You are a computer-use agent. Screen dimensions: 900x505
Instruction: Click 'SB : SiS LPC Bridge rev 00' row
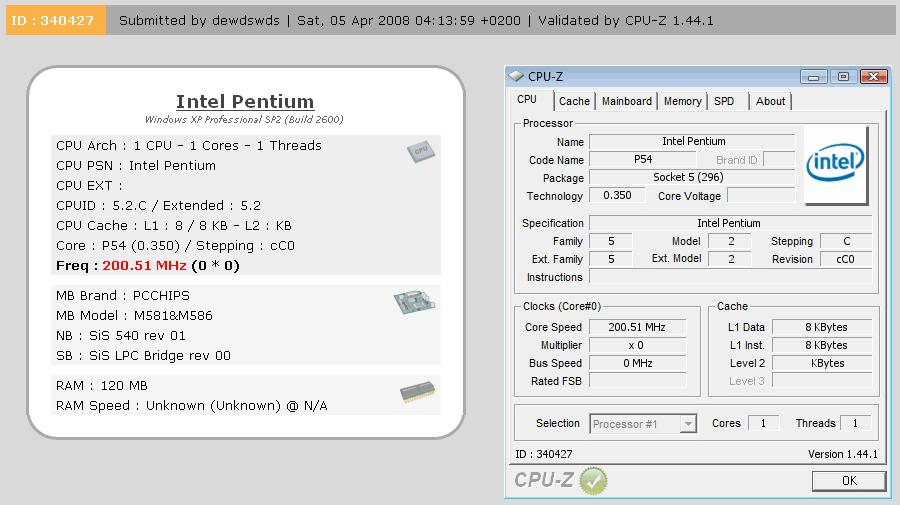pyautogui.click(x=143, y=356)
